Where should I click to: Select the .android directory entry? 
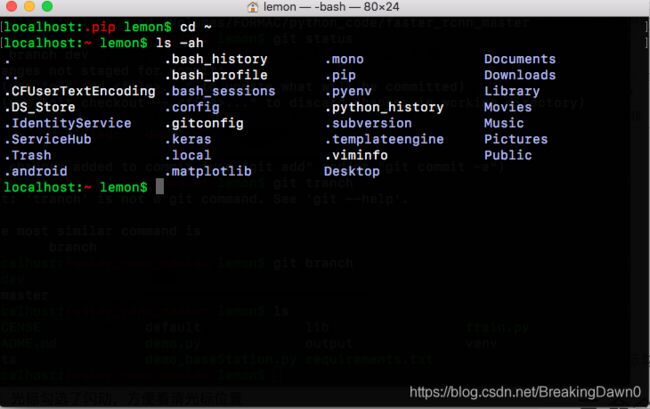pyautogui.click(x=36, y=171)
